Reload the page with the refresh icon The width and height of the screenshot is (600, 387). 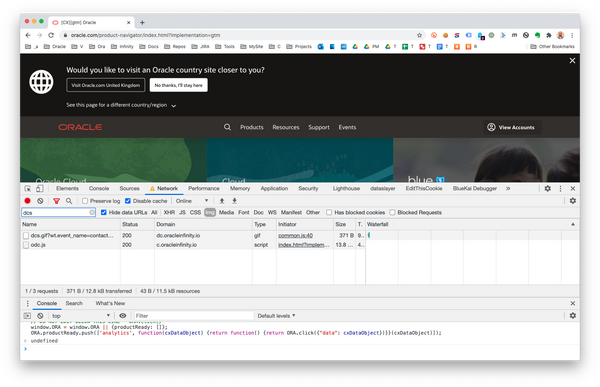51,35
